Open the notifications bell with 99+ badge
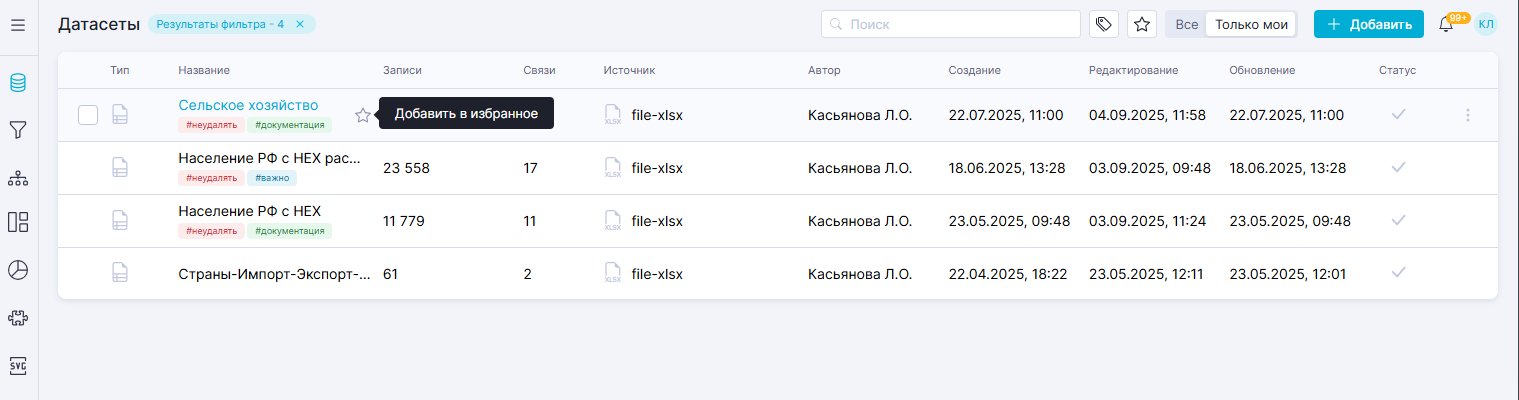1519x400 pixels. coord(1446,25)
